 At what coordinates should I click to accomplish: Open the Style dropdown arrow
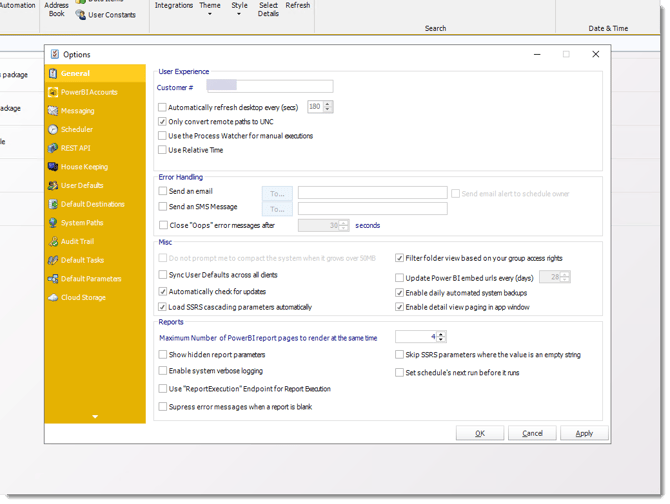(239, 14)
